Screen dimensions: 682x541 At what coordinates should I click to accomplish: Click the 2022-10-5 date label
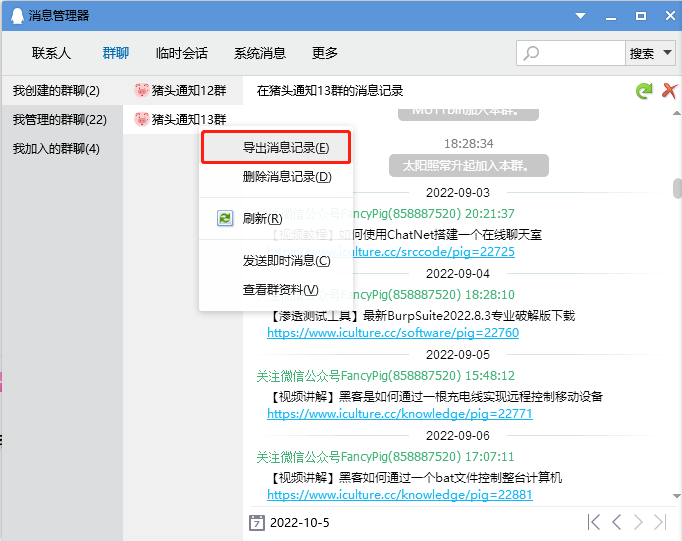[x=300, y=522]
